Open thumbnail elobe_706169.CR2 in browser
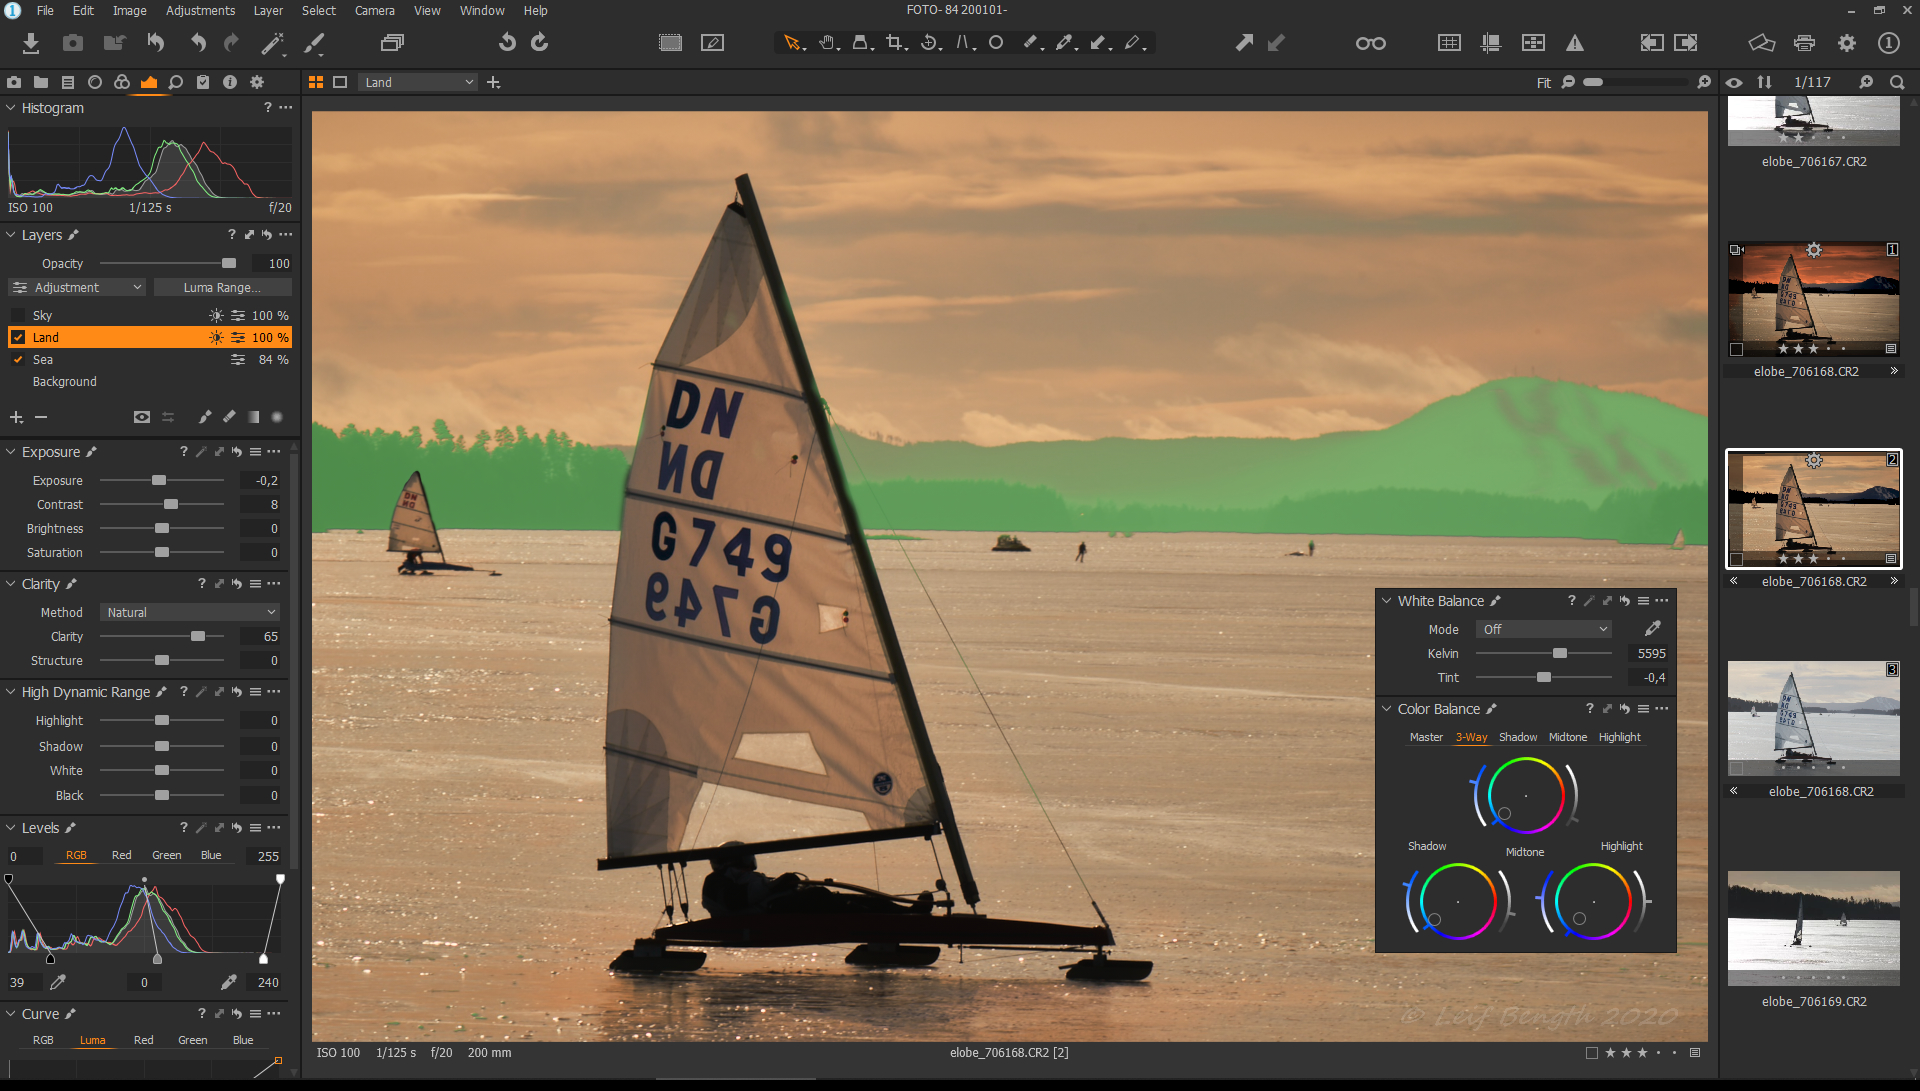Screen dimensions: 1920x1091 (1813, 930)
